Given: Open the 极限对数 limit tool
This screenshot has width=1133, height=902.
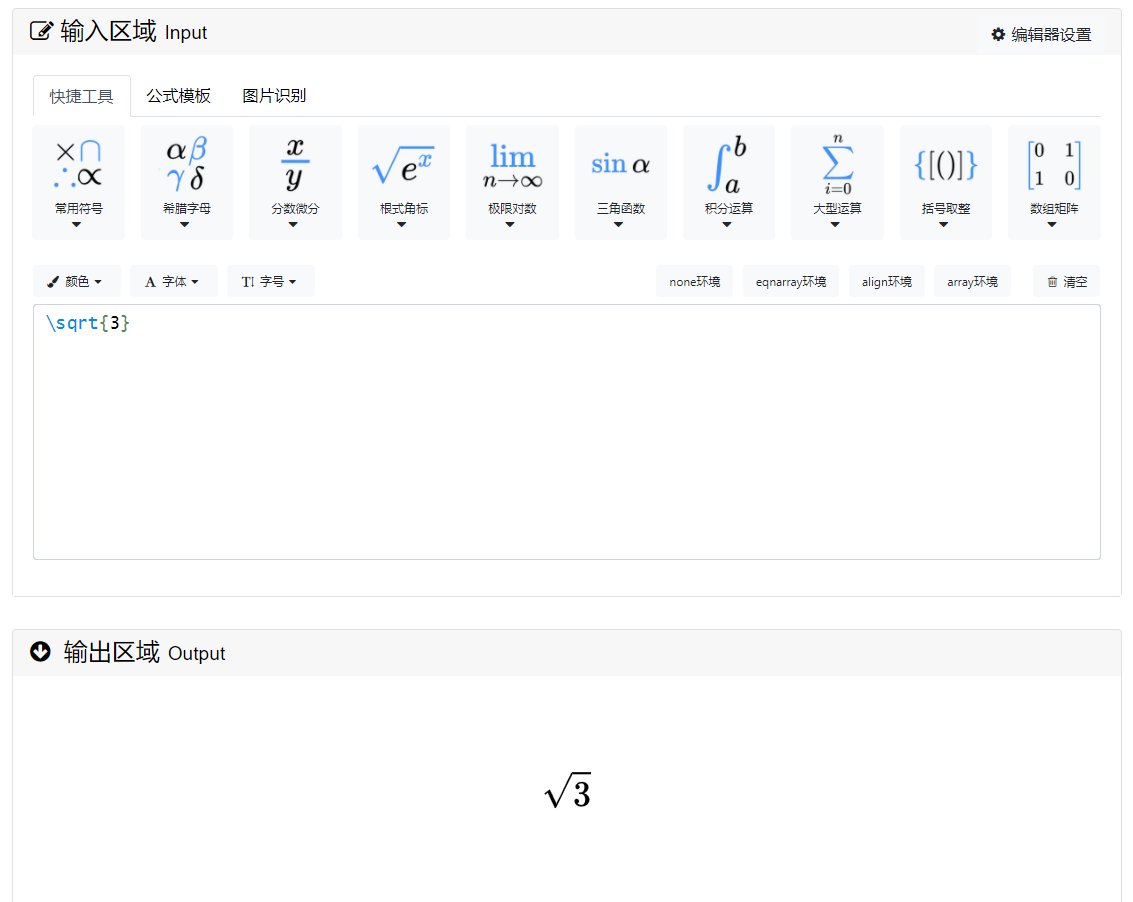Looking at the screenshot, I should (512, 182).
